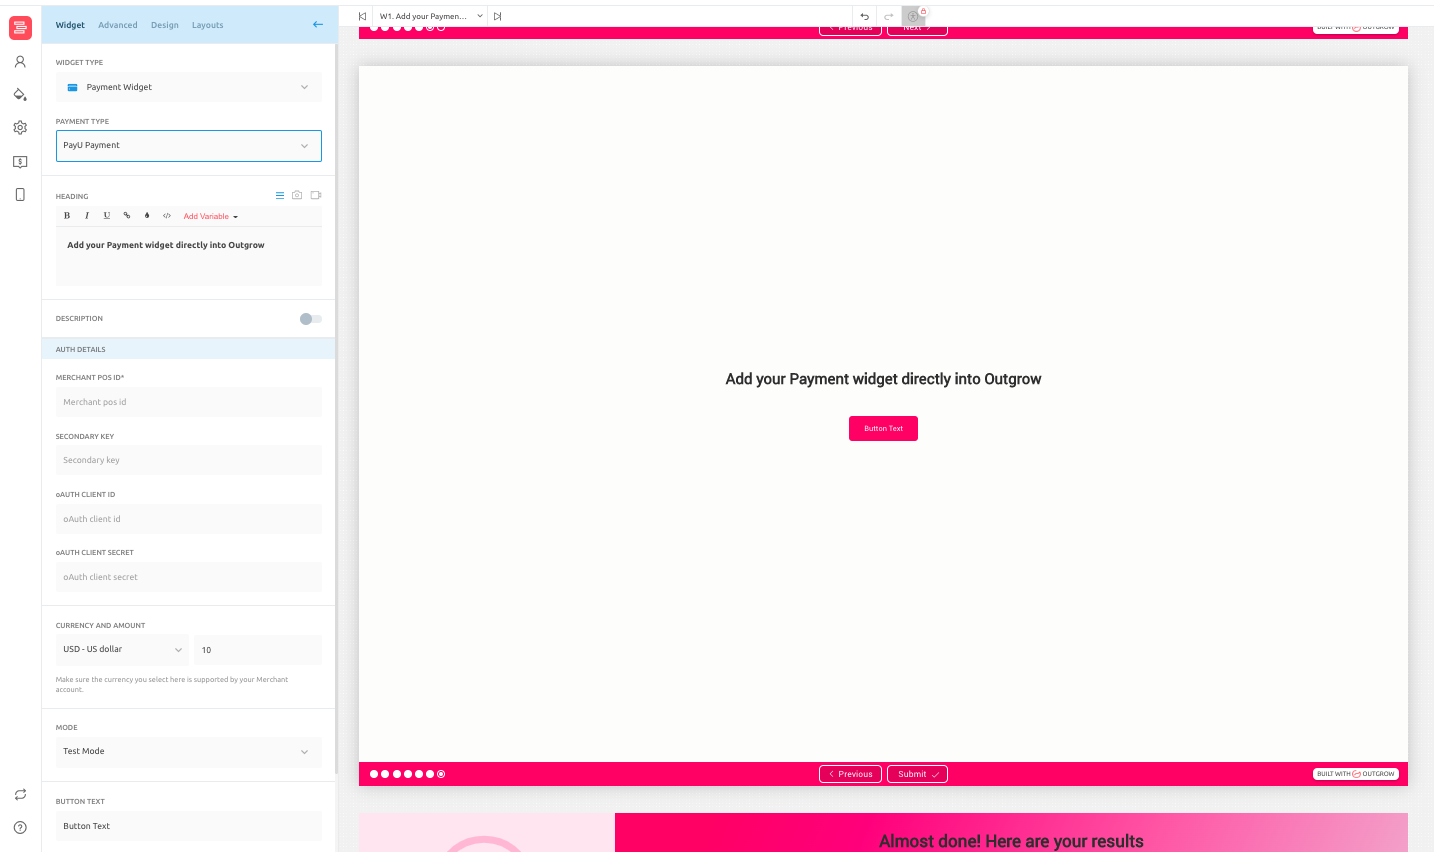The height and width of the screenshot is (852, 1434).
Task: Open the builder section icon in sidebar
Action: coord(20,28)
